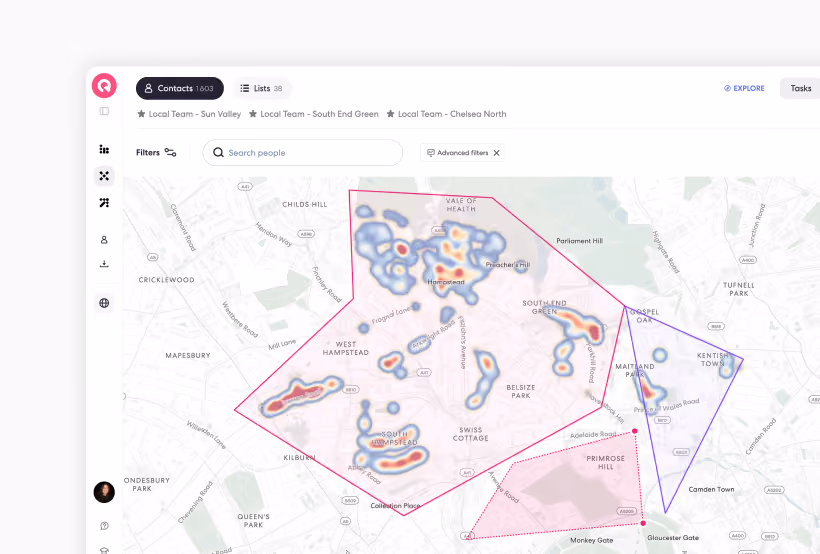Click the CRICKLEWOOD map label

point(166,280)
